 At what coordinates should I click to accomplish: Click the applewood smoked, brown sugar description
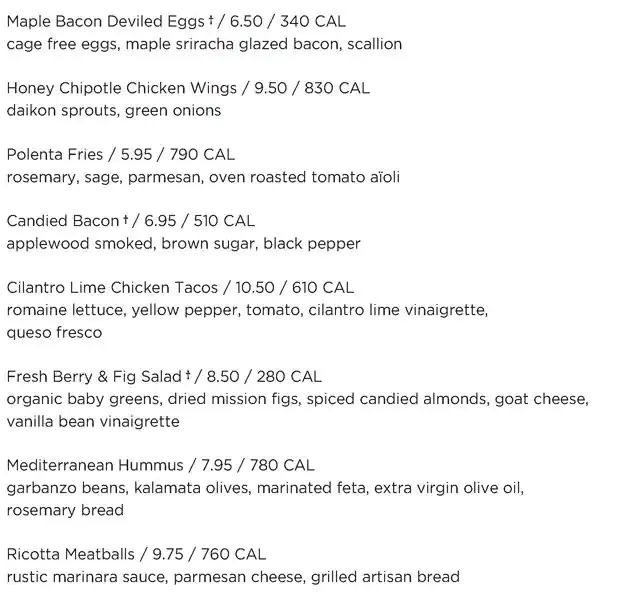pyautogui.click(x=183, y=244)
